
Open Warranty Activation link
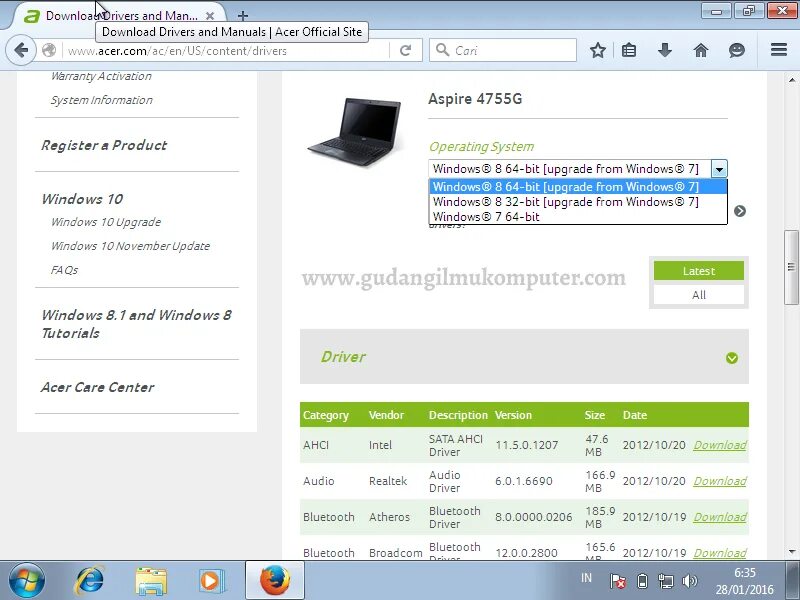click(101, 76)
